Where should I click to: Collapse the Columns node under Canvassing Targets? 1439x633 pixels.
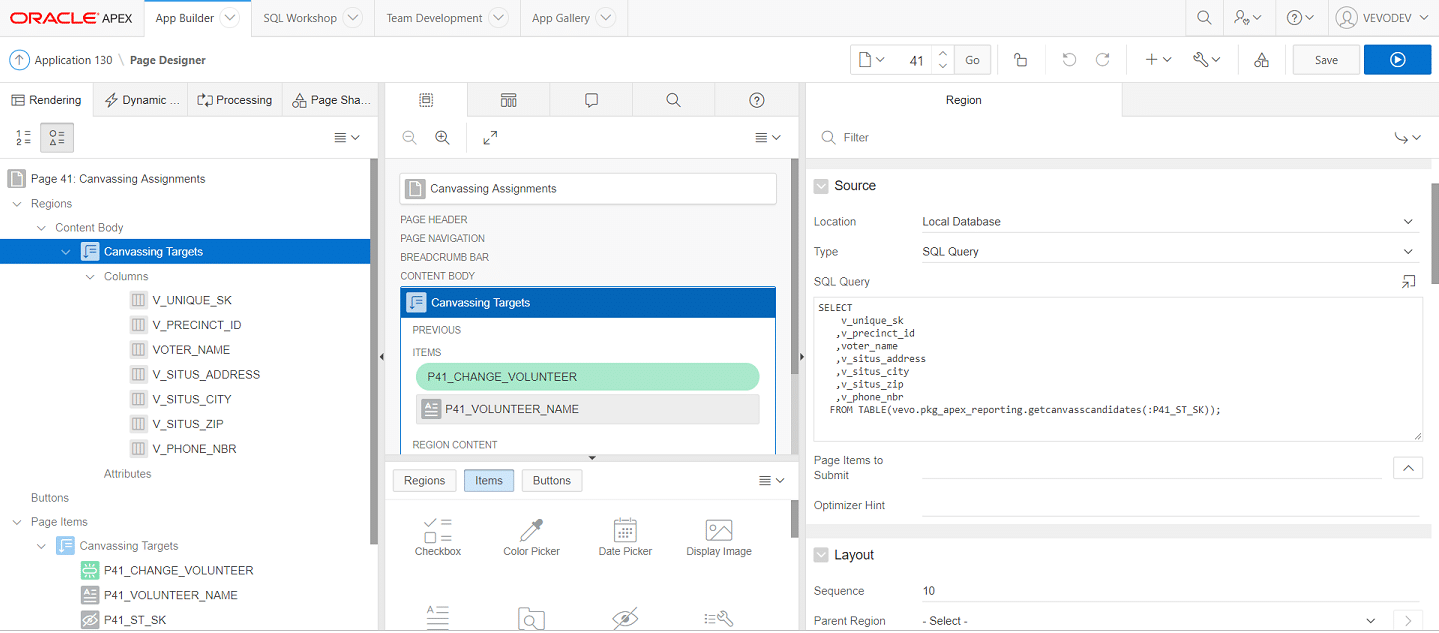tap(89, 276)
